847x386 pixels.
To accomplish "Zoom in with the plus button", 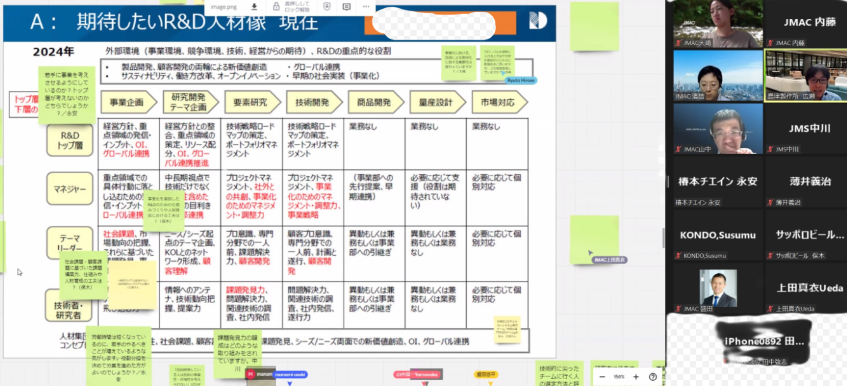I will click(636, 376).
